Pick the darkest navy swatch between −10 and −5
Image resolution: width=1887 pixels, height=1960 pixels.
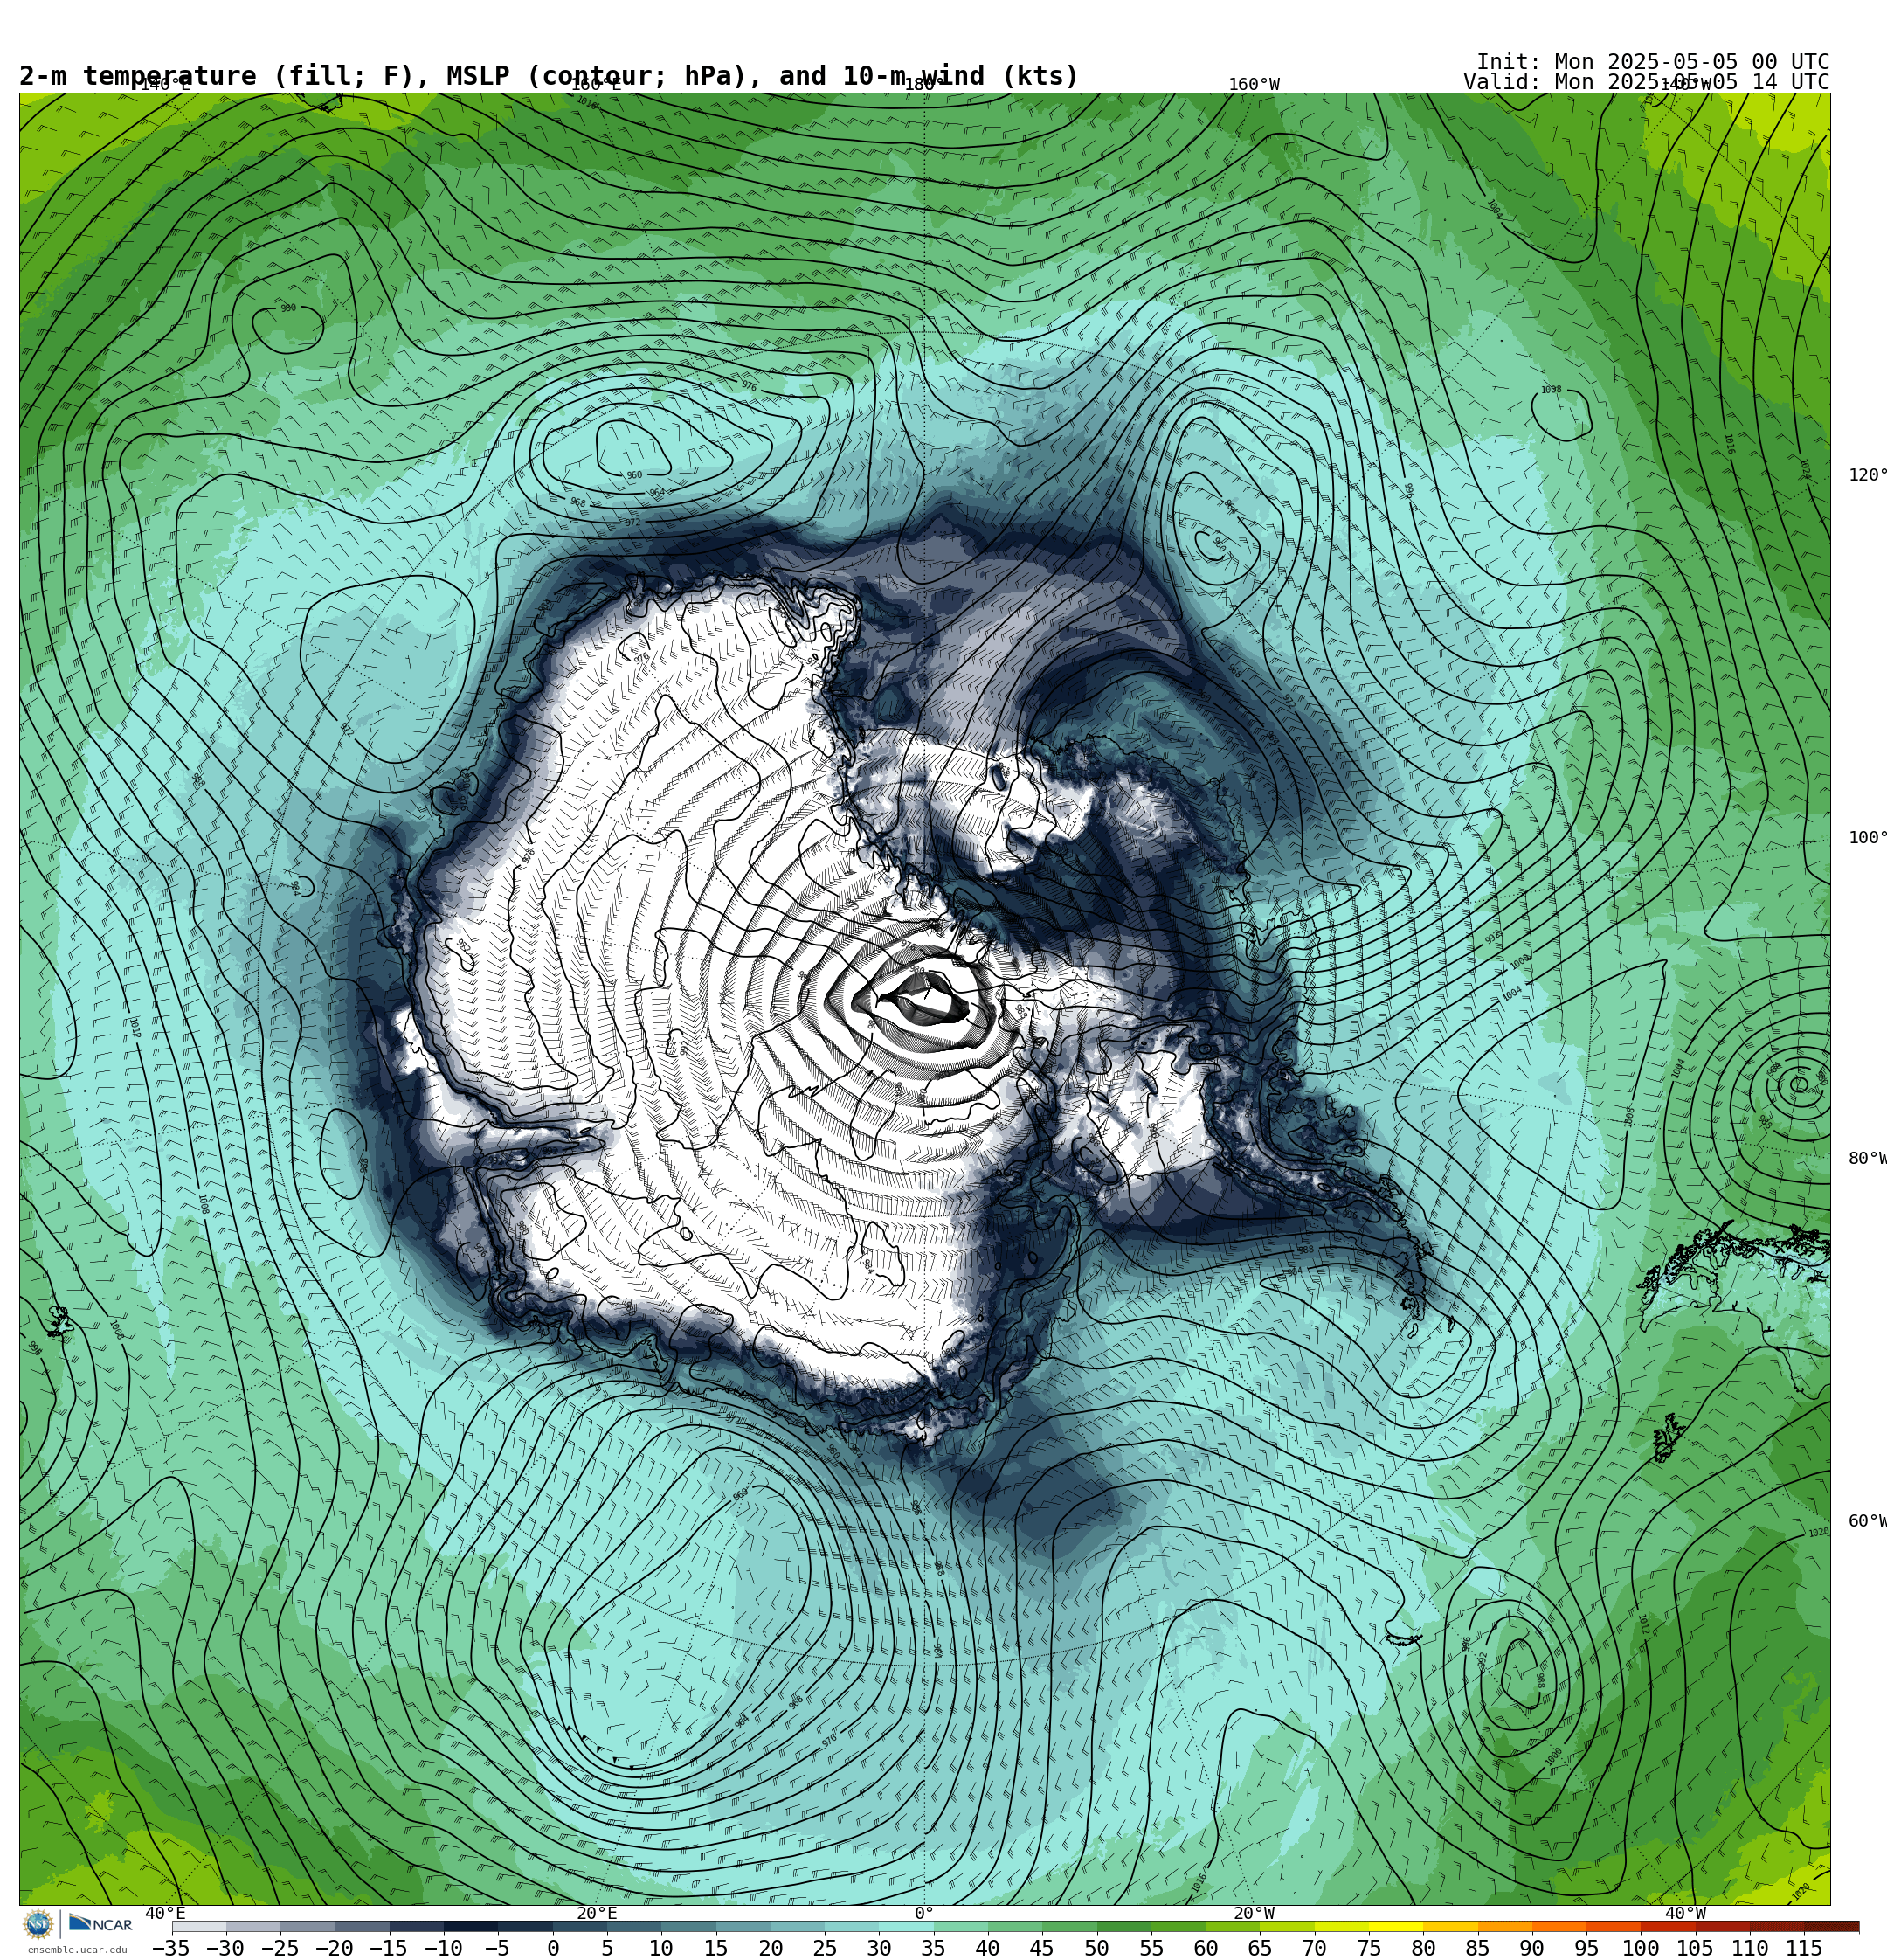[x=471, y=1926]
